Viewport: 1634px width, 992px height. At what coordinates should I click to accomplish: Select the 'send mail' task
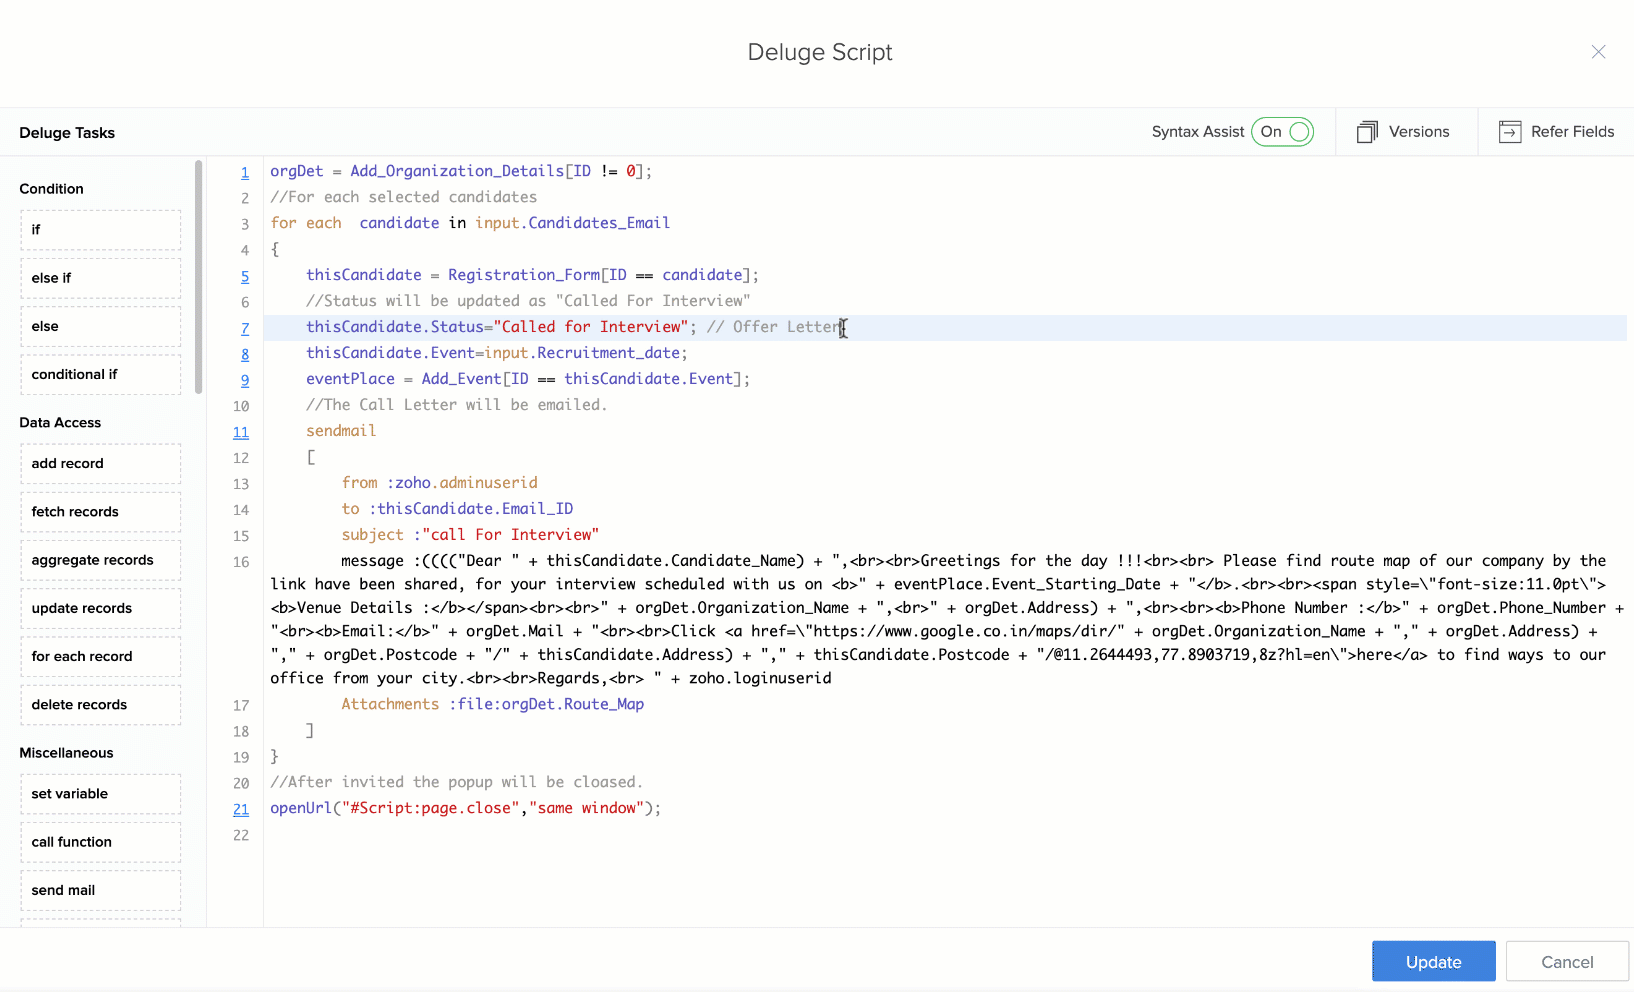click(x=100, y=890)
